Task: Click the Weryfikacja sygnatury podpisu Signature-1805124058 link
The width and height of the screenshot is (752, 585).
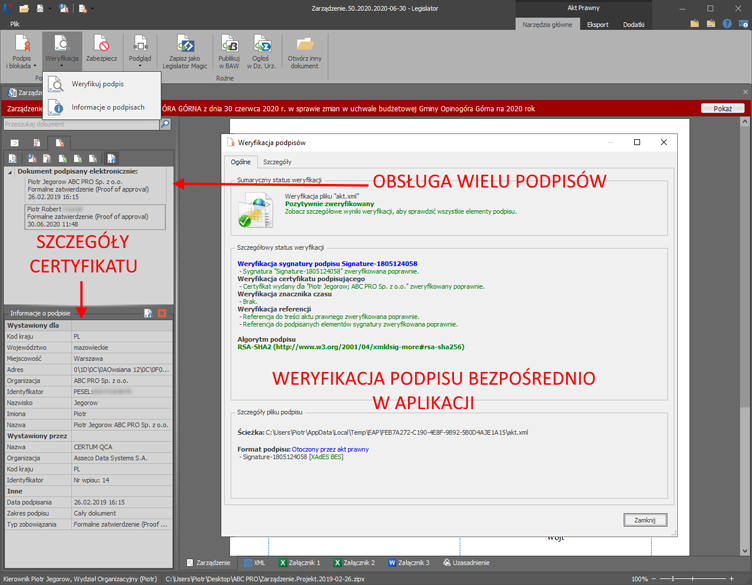Action: click(x=327, y=264)
